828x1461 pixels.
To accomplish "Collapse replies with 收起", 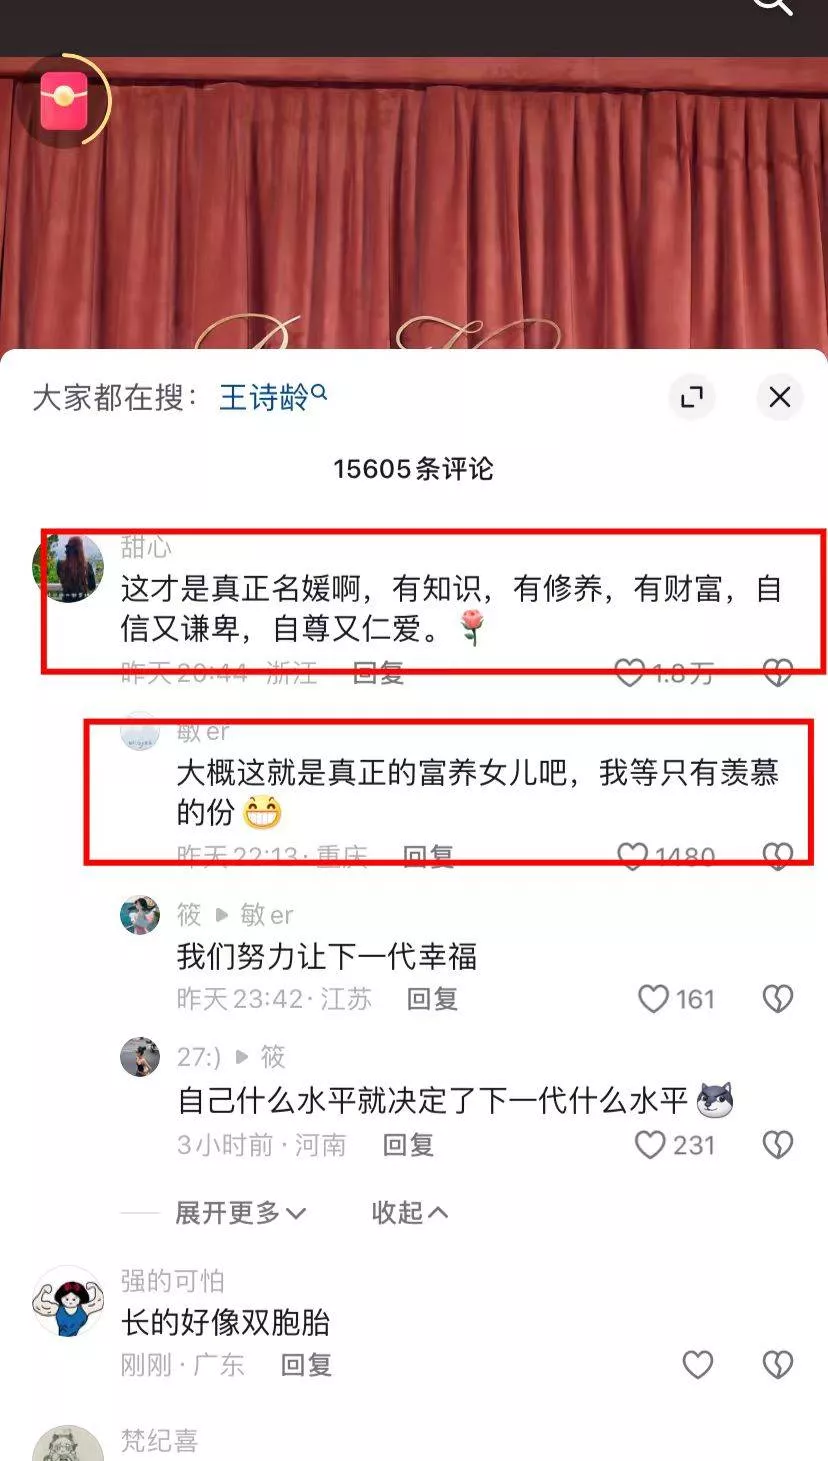I will click(410, 1213).
